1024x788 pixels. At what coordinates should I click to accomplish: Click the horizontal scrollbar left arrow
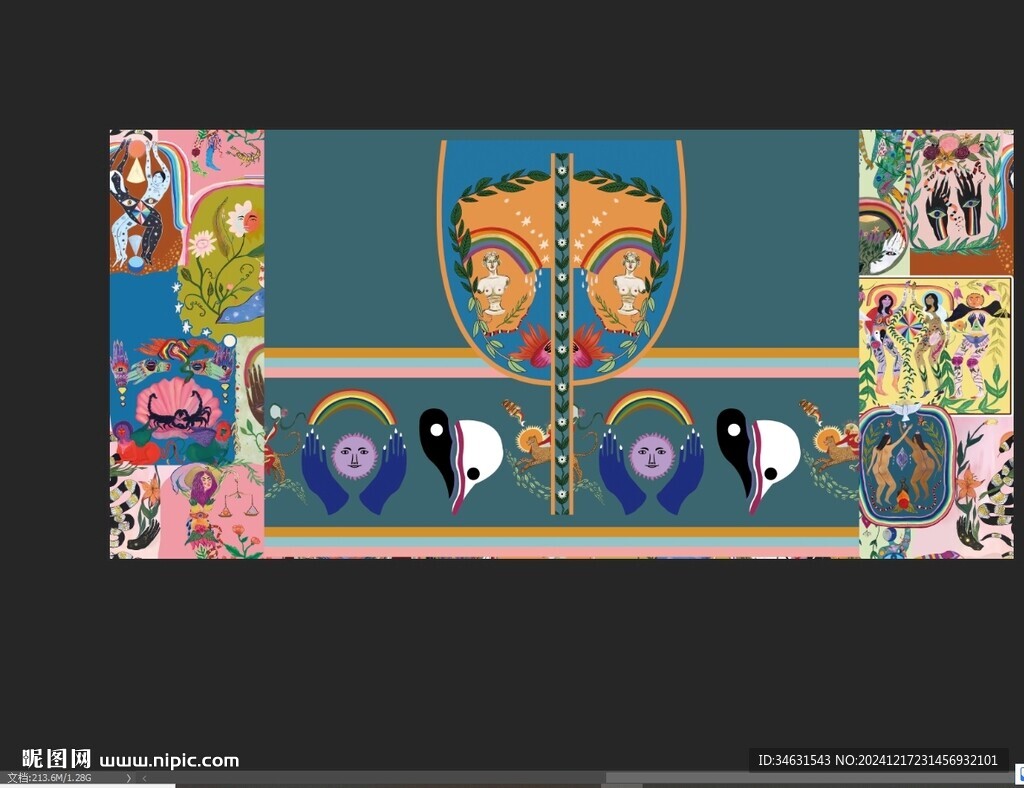(144, 778)
